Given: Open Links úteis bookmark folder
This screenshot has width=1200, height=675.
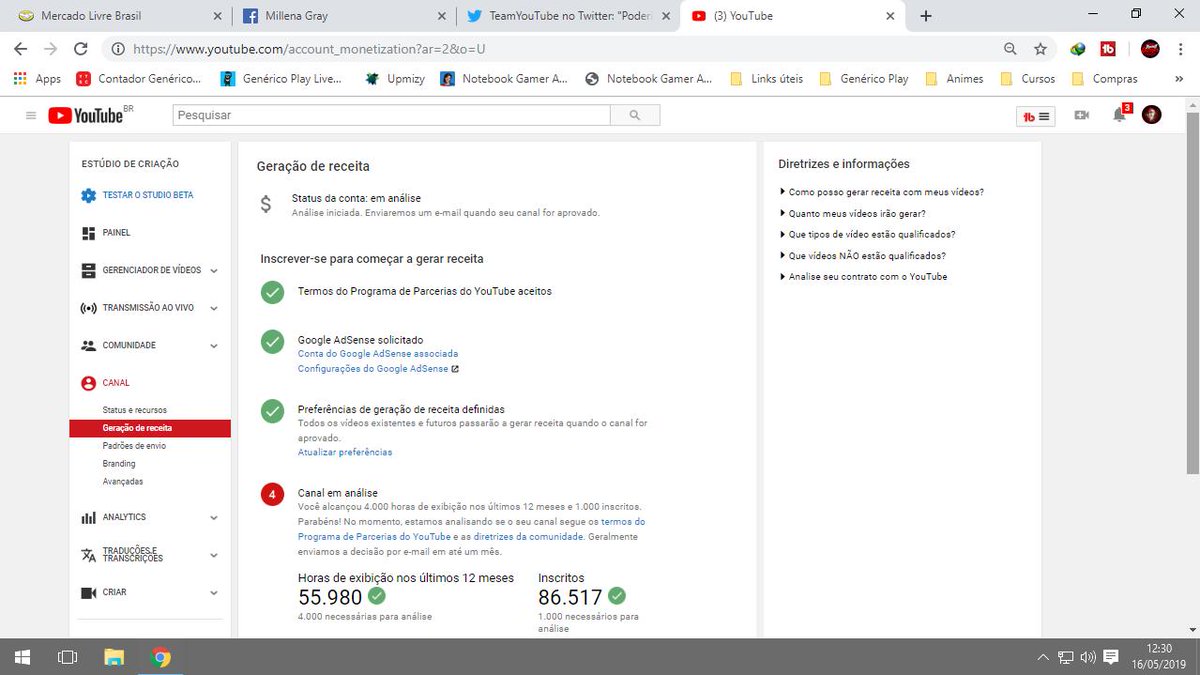Looking at the screenshot, I should coord(767,78).
